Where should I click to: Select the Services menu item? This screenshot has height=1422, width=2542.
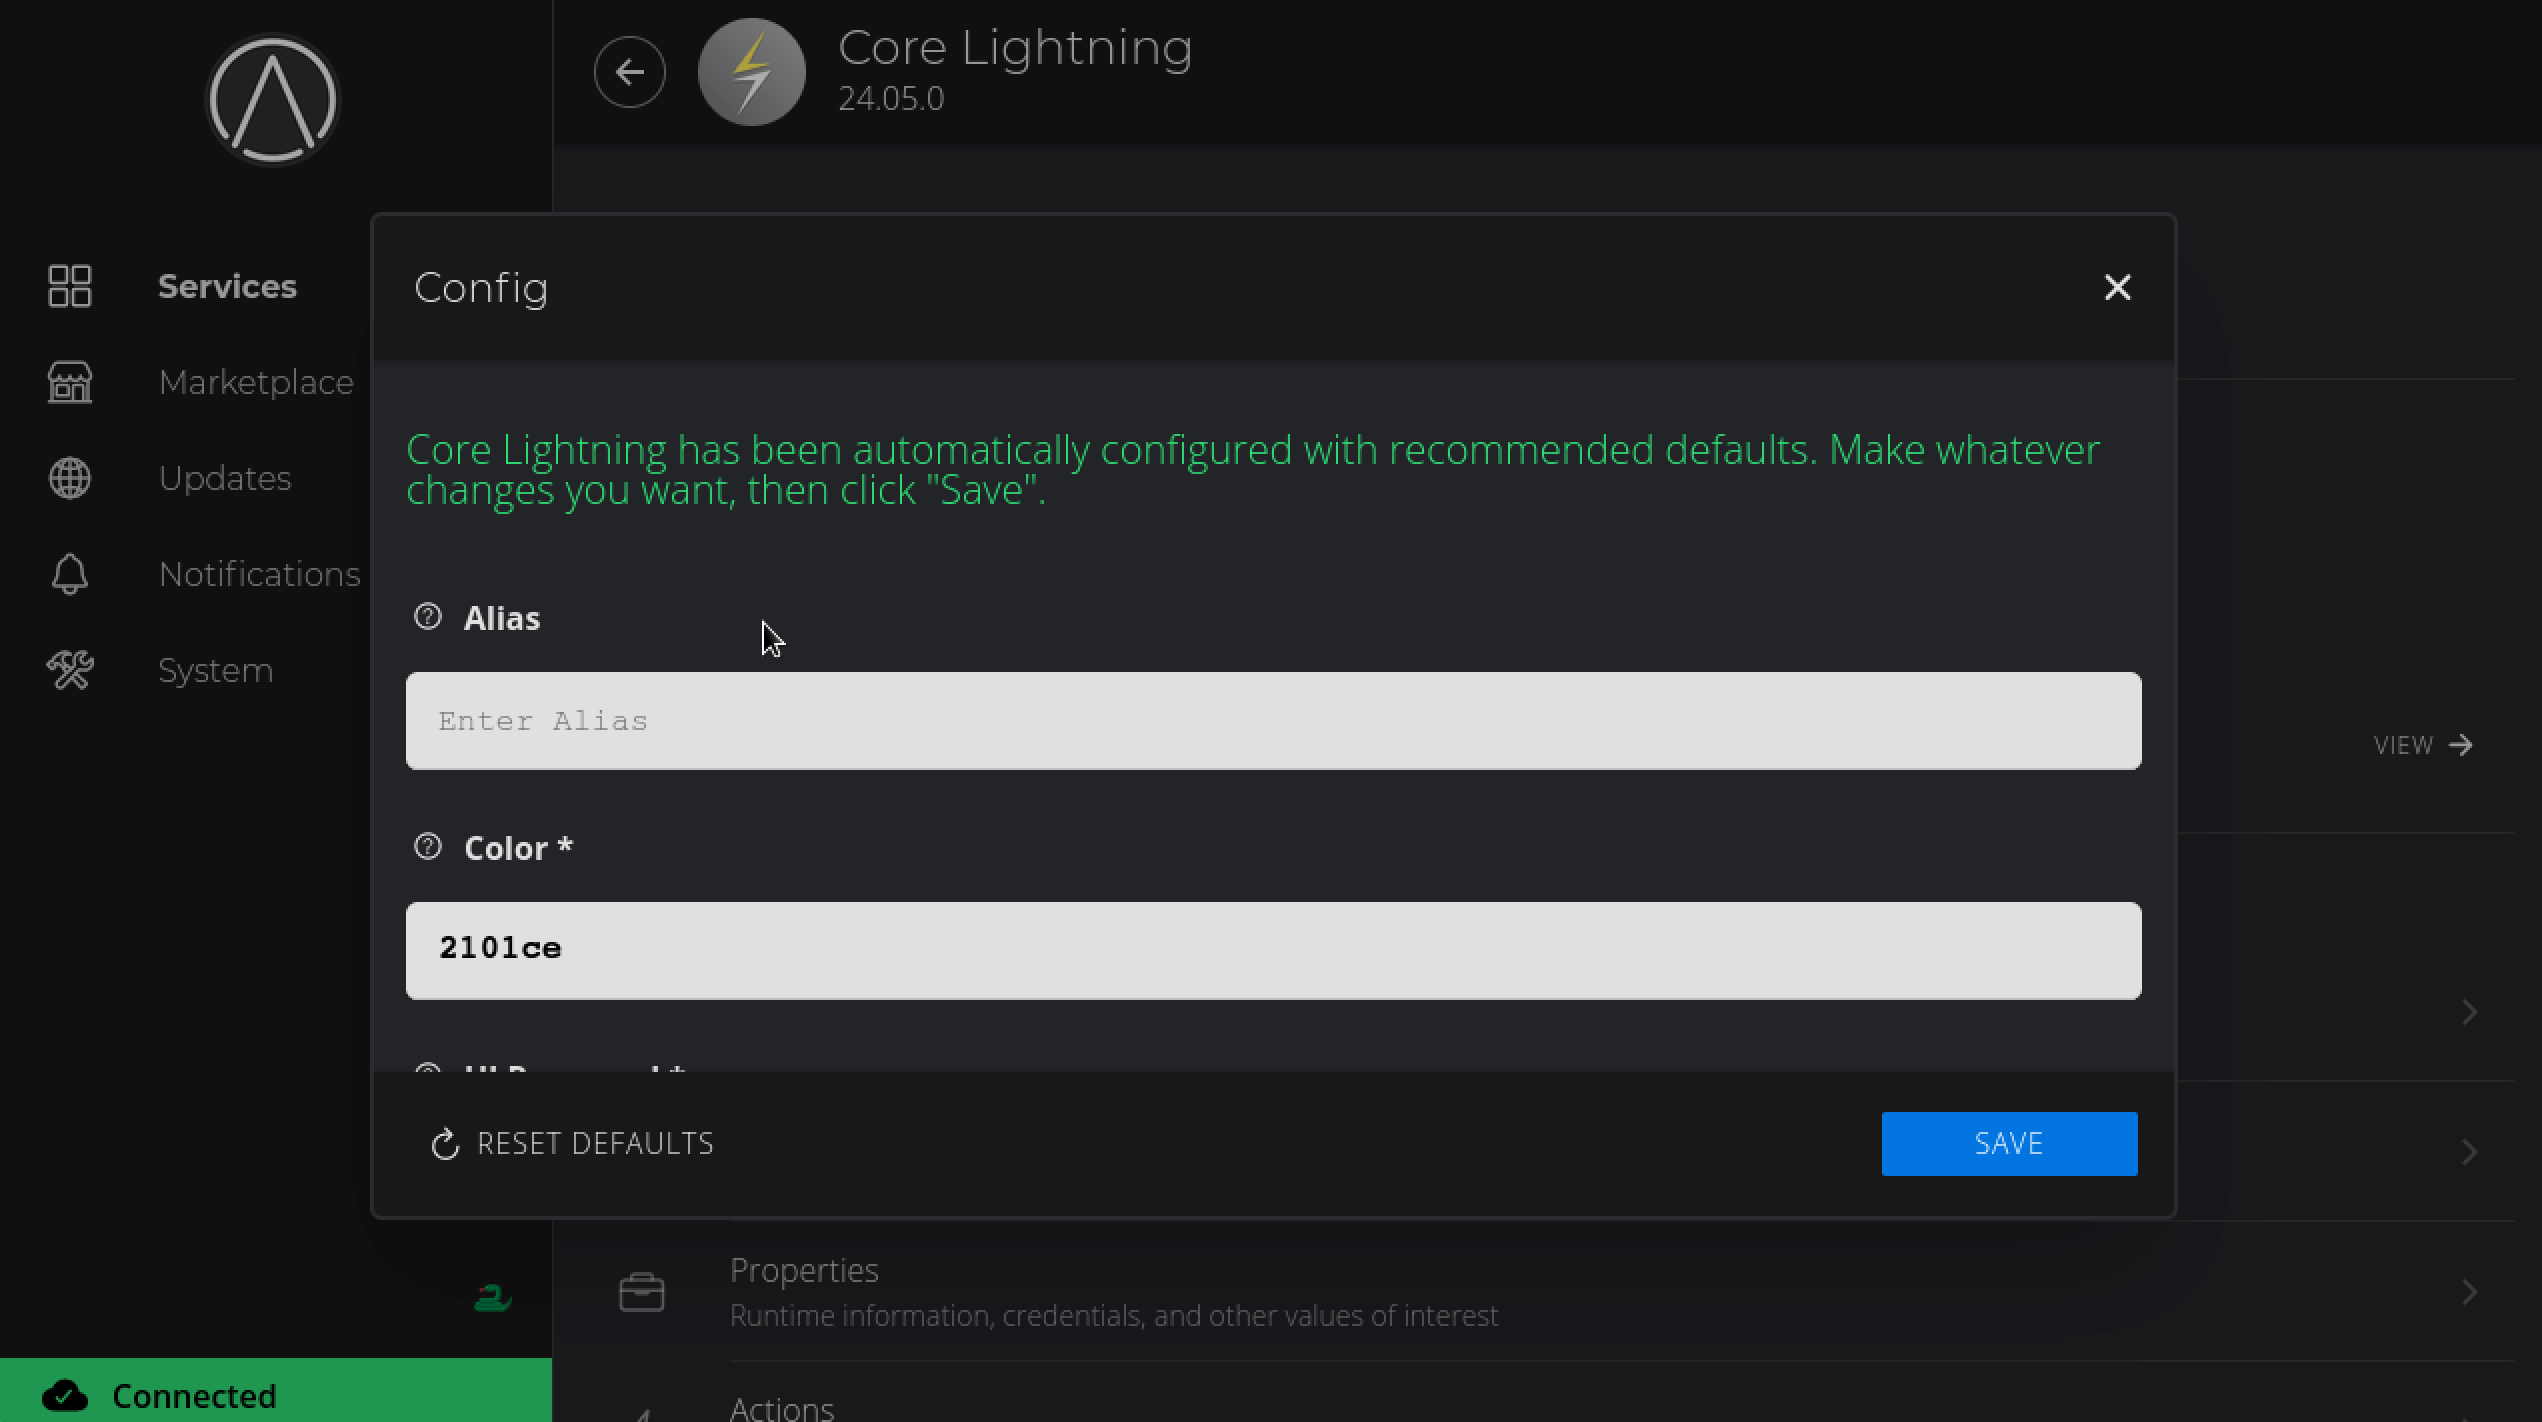[227, 286]
